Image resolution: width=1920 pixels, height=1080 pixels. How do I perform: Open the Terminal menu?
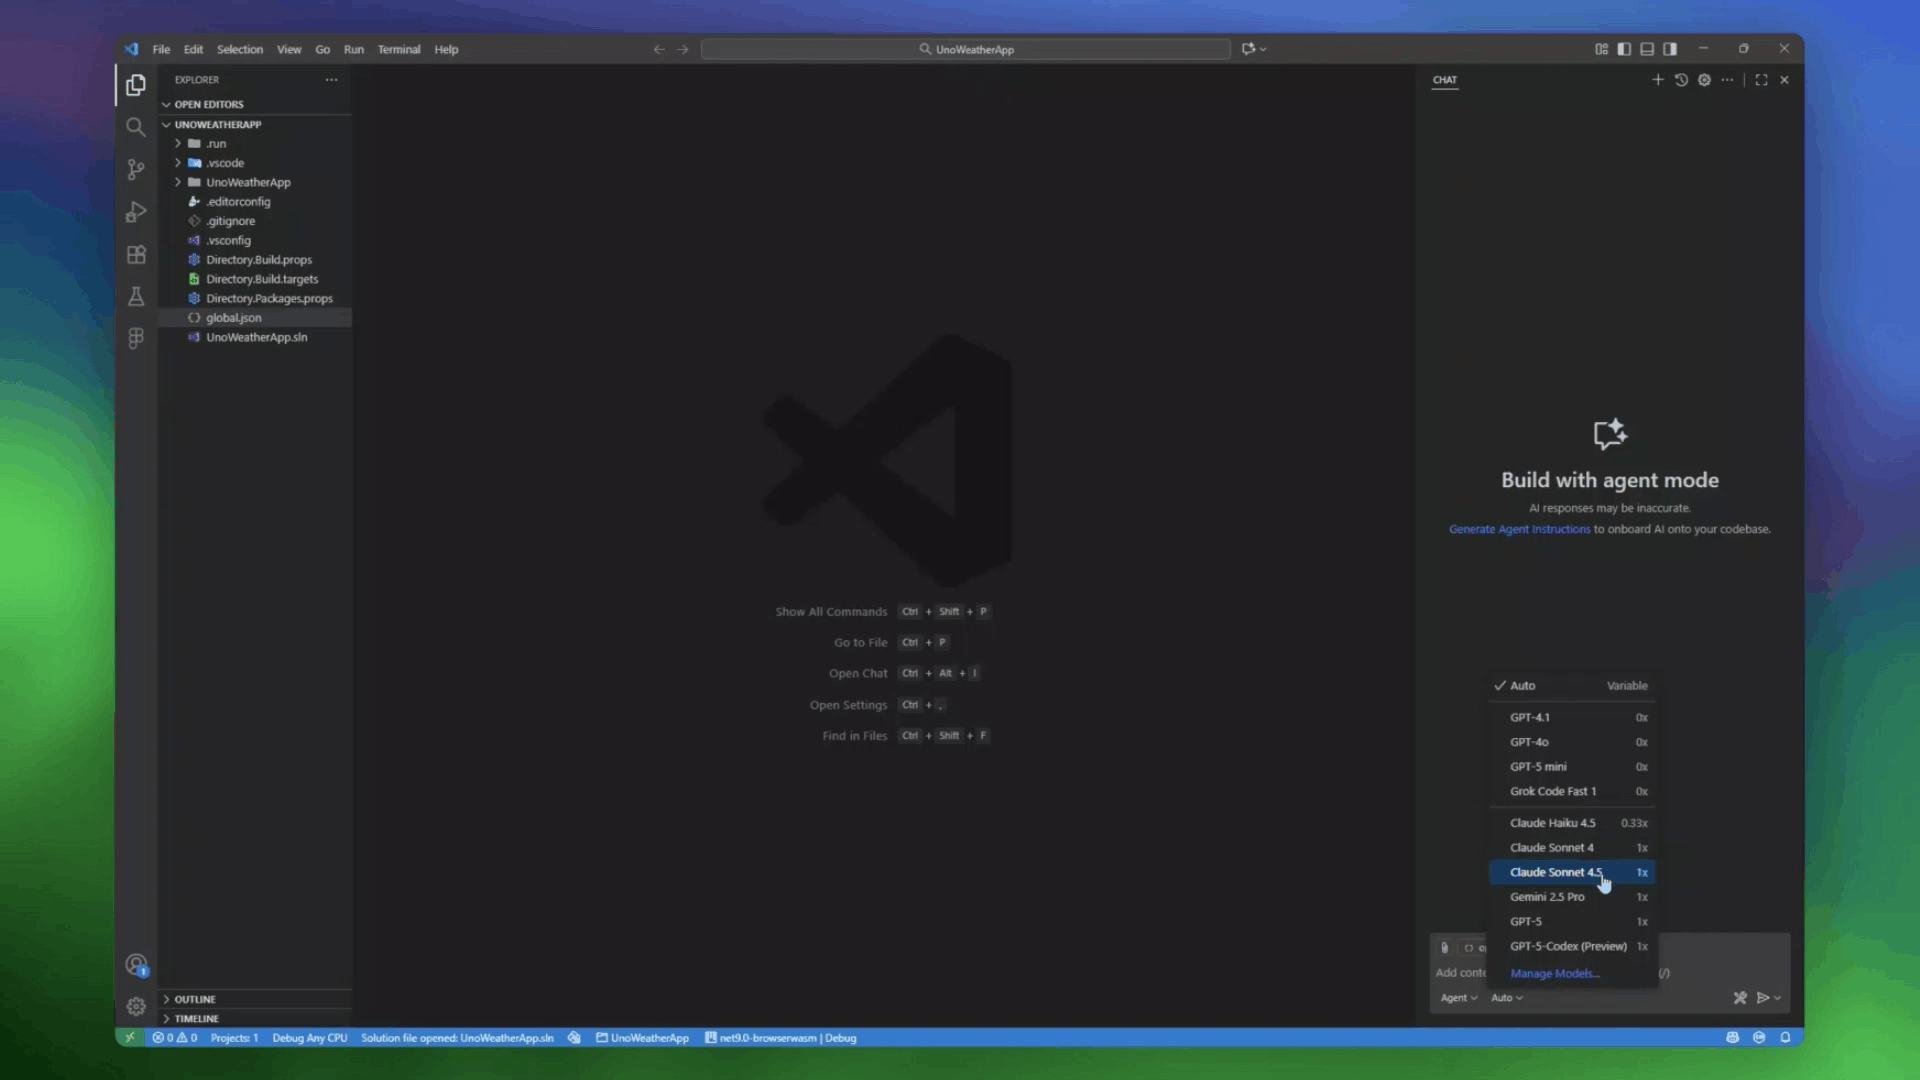pos(399,49)
